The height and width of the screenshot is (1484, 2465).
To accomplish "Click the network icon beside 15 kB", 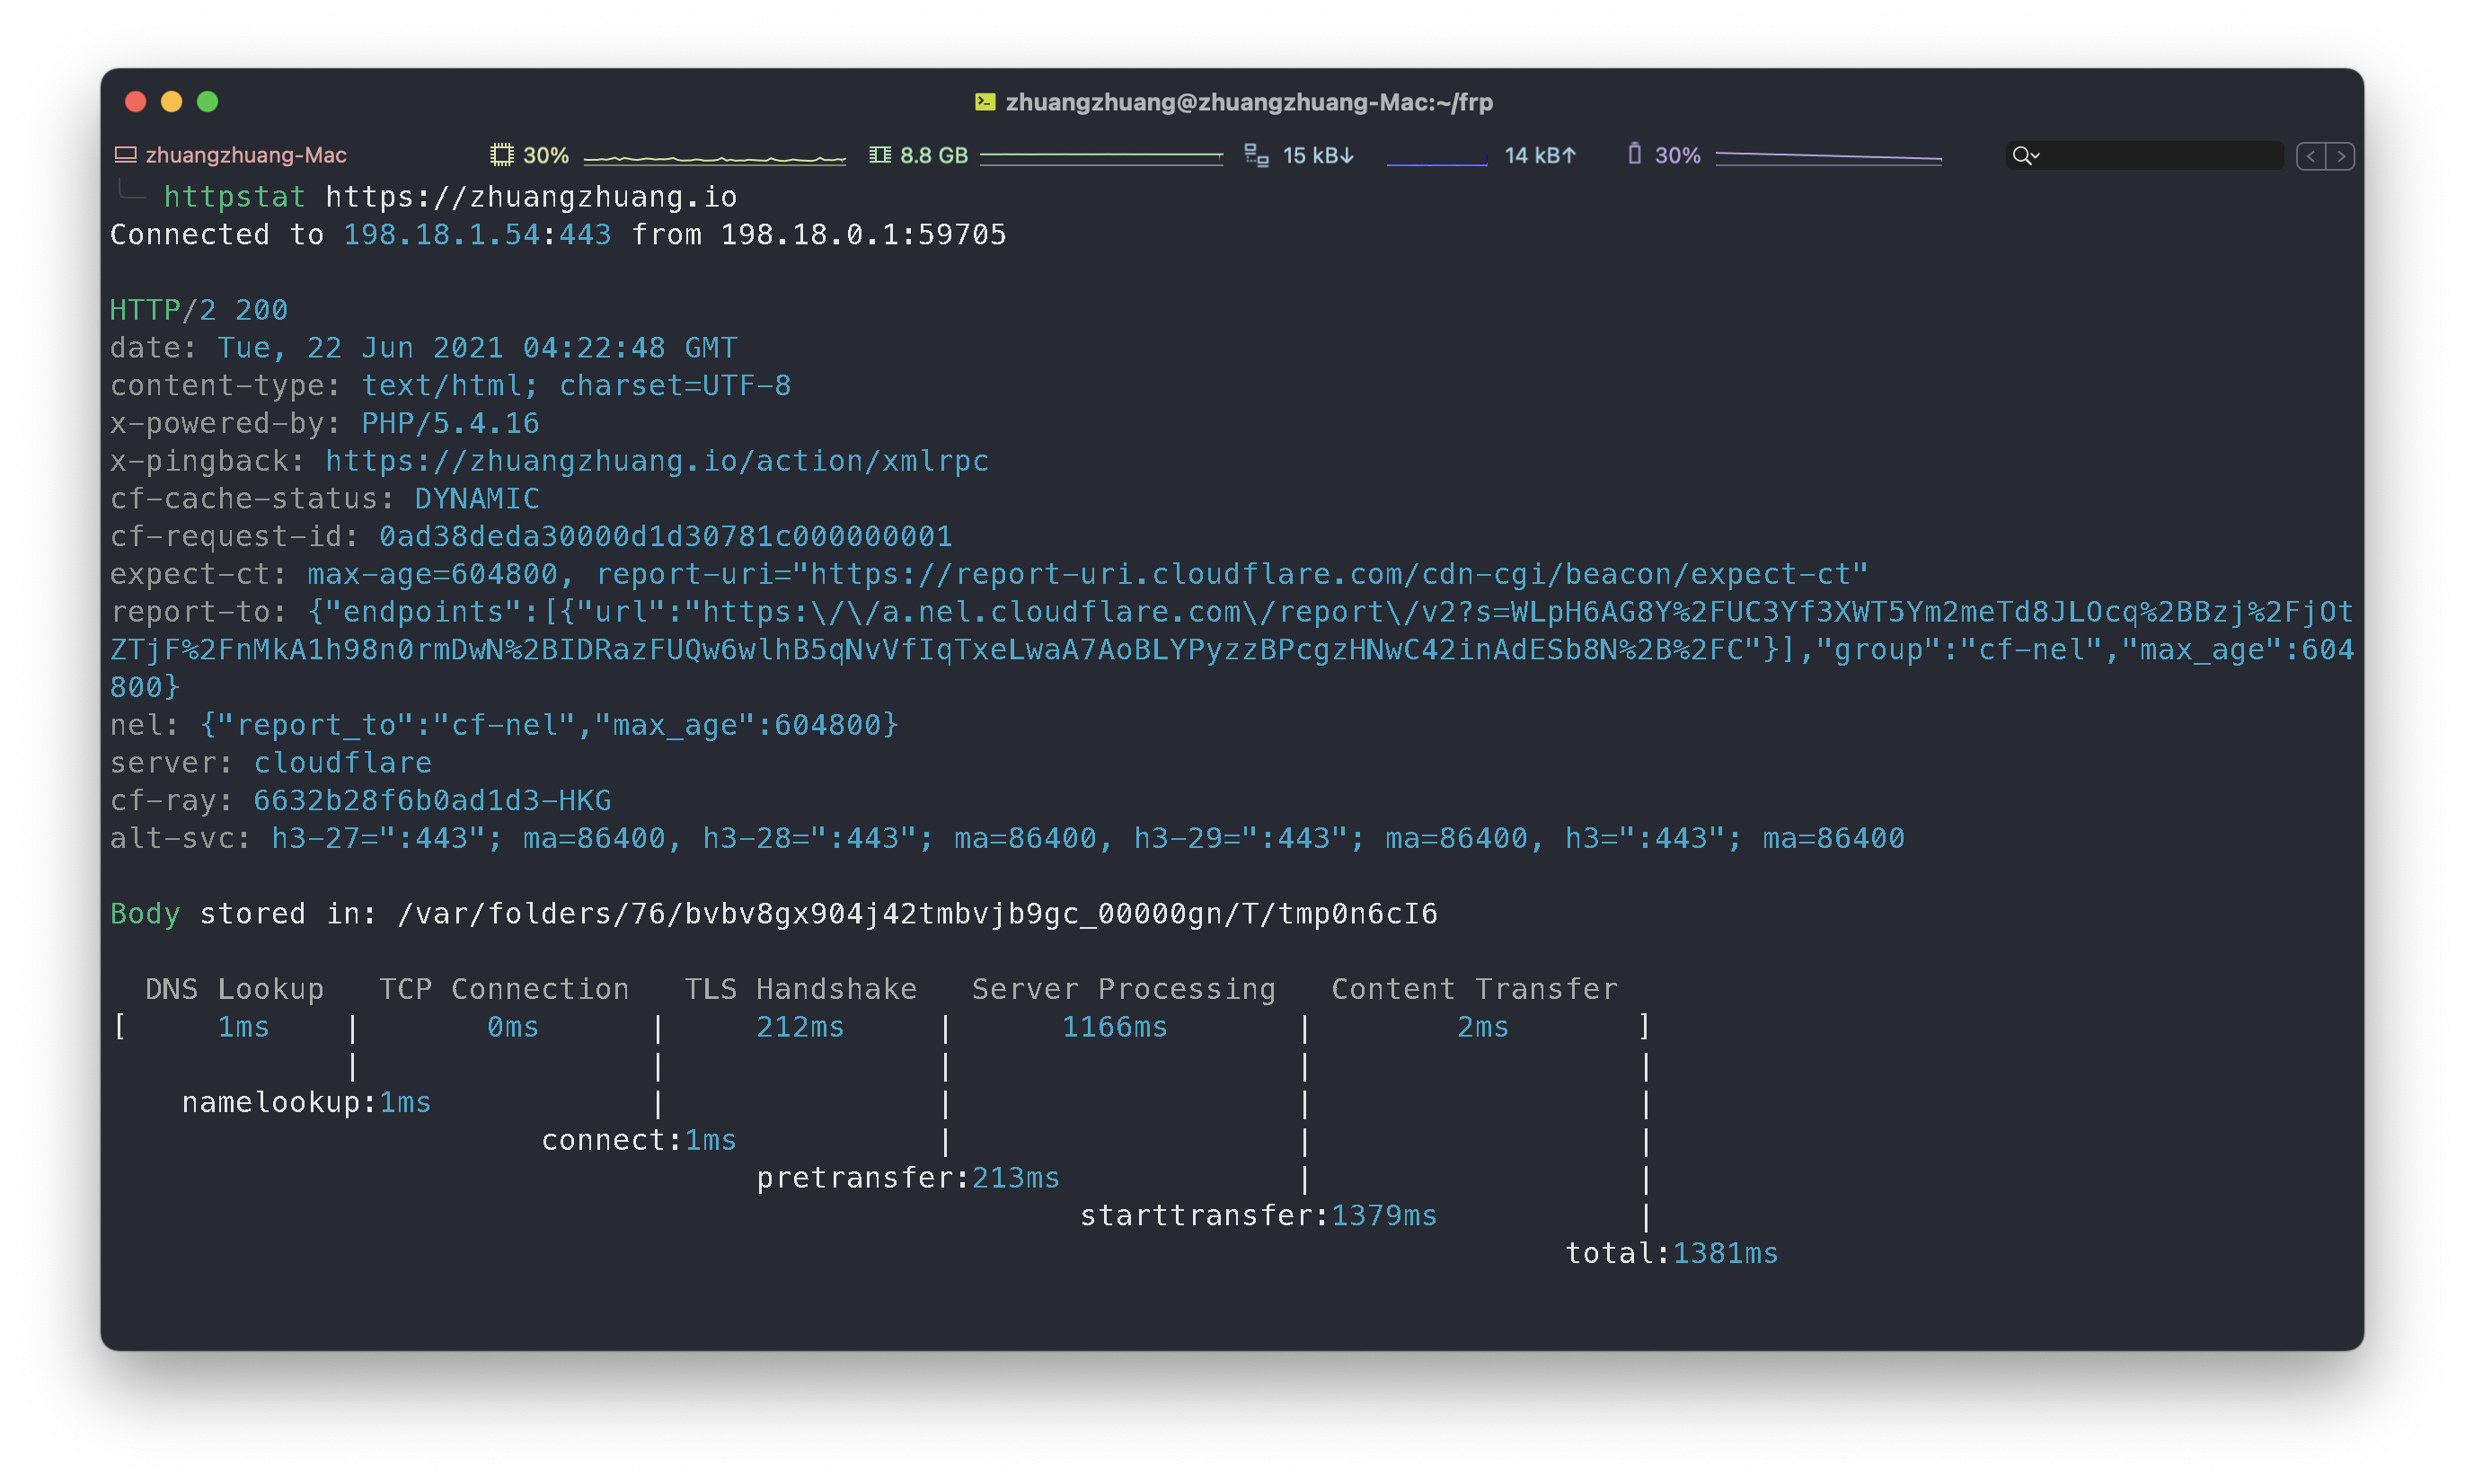I will tap(1256, 155).
